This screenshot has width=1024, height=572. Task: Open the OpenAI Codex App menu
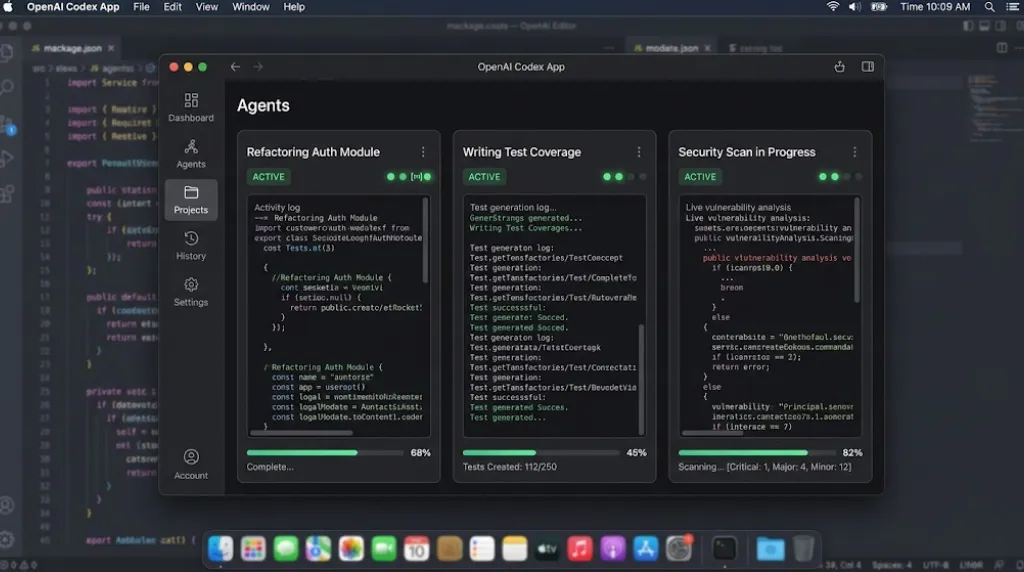[x=73, y=7]
